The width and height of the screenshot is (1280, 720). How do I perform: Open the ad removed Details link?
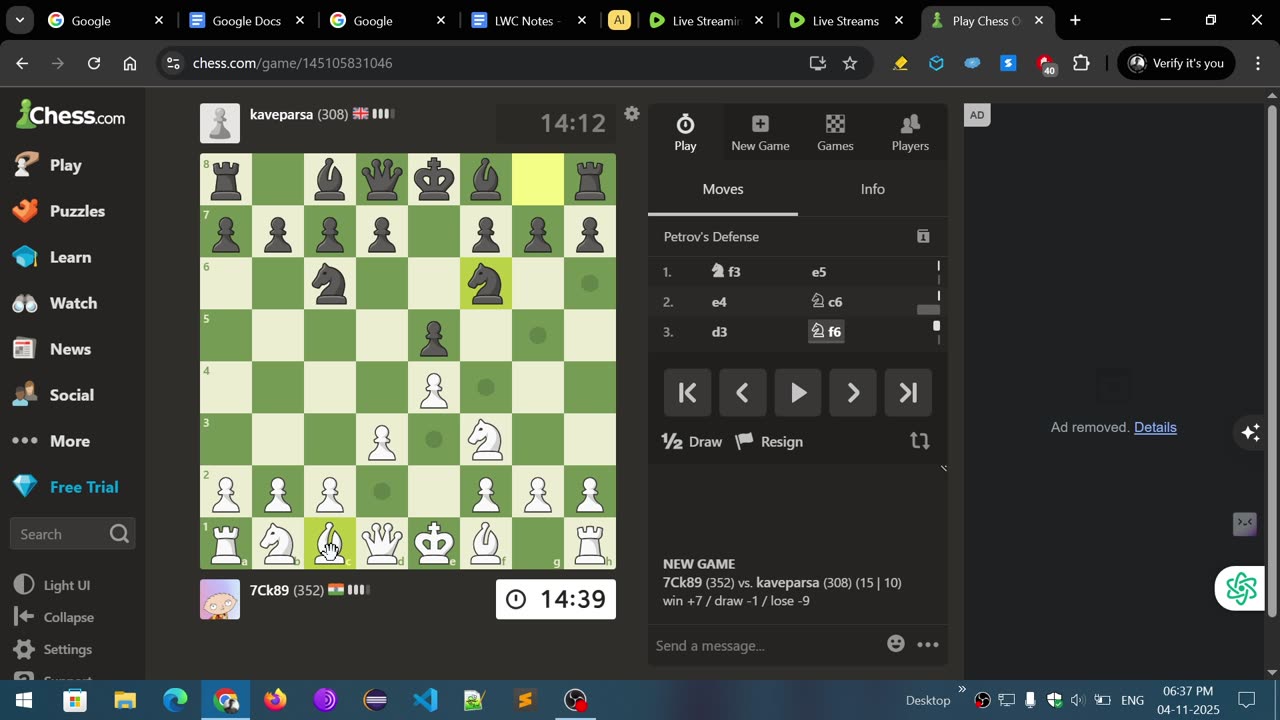point(1155,427)
